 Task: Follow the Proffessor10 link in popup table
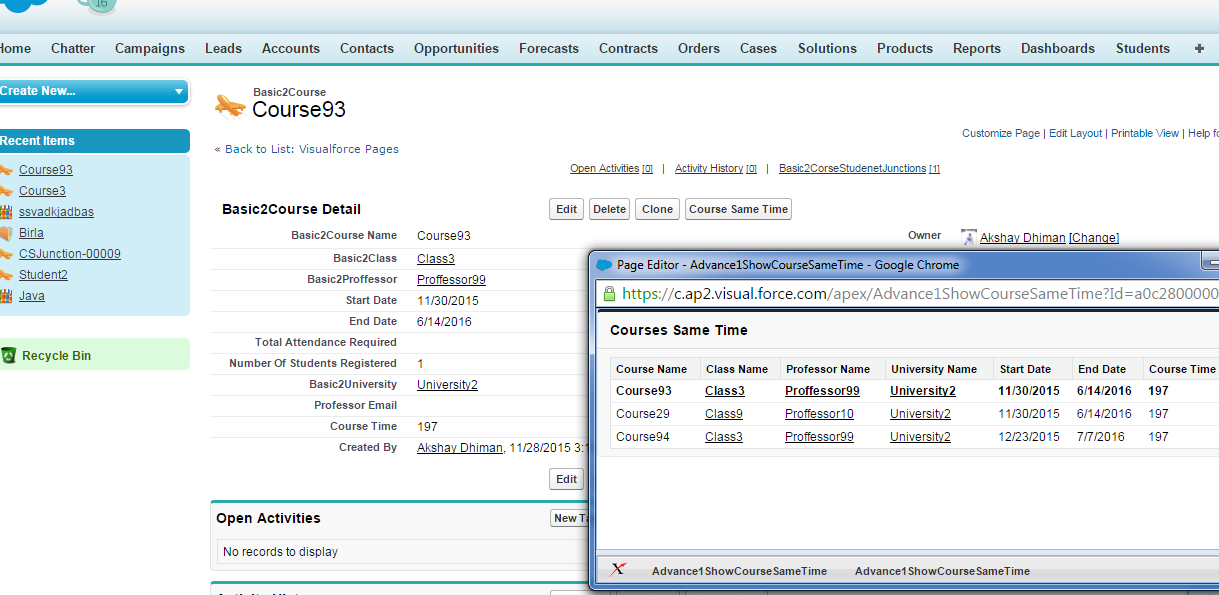(x=819, y=414)
